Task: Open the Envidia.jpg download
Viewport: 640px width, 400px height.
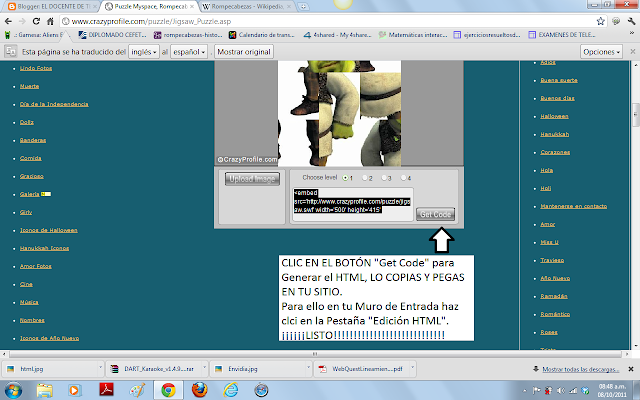Action: coord(258,369)
